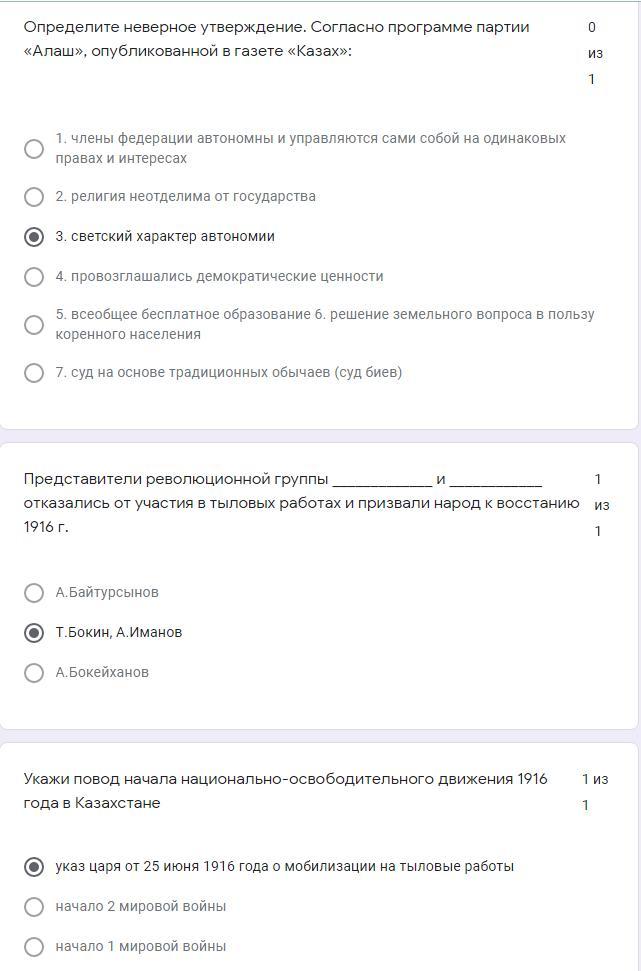This screenshot has height=971, width=641.
Task: Select 'начало 2 мировой войны' radio button
Action: 34,907
